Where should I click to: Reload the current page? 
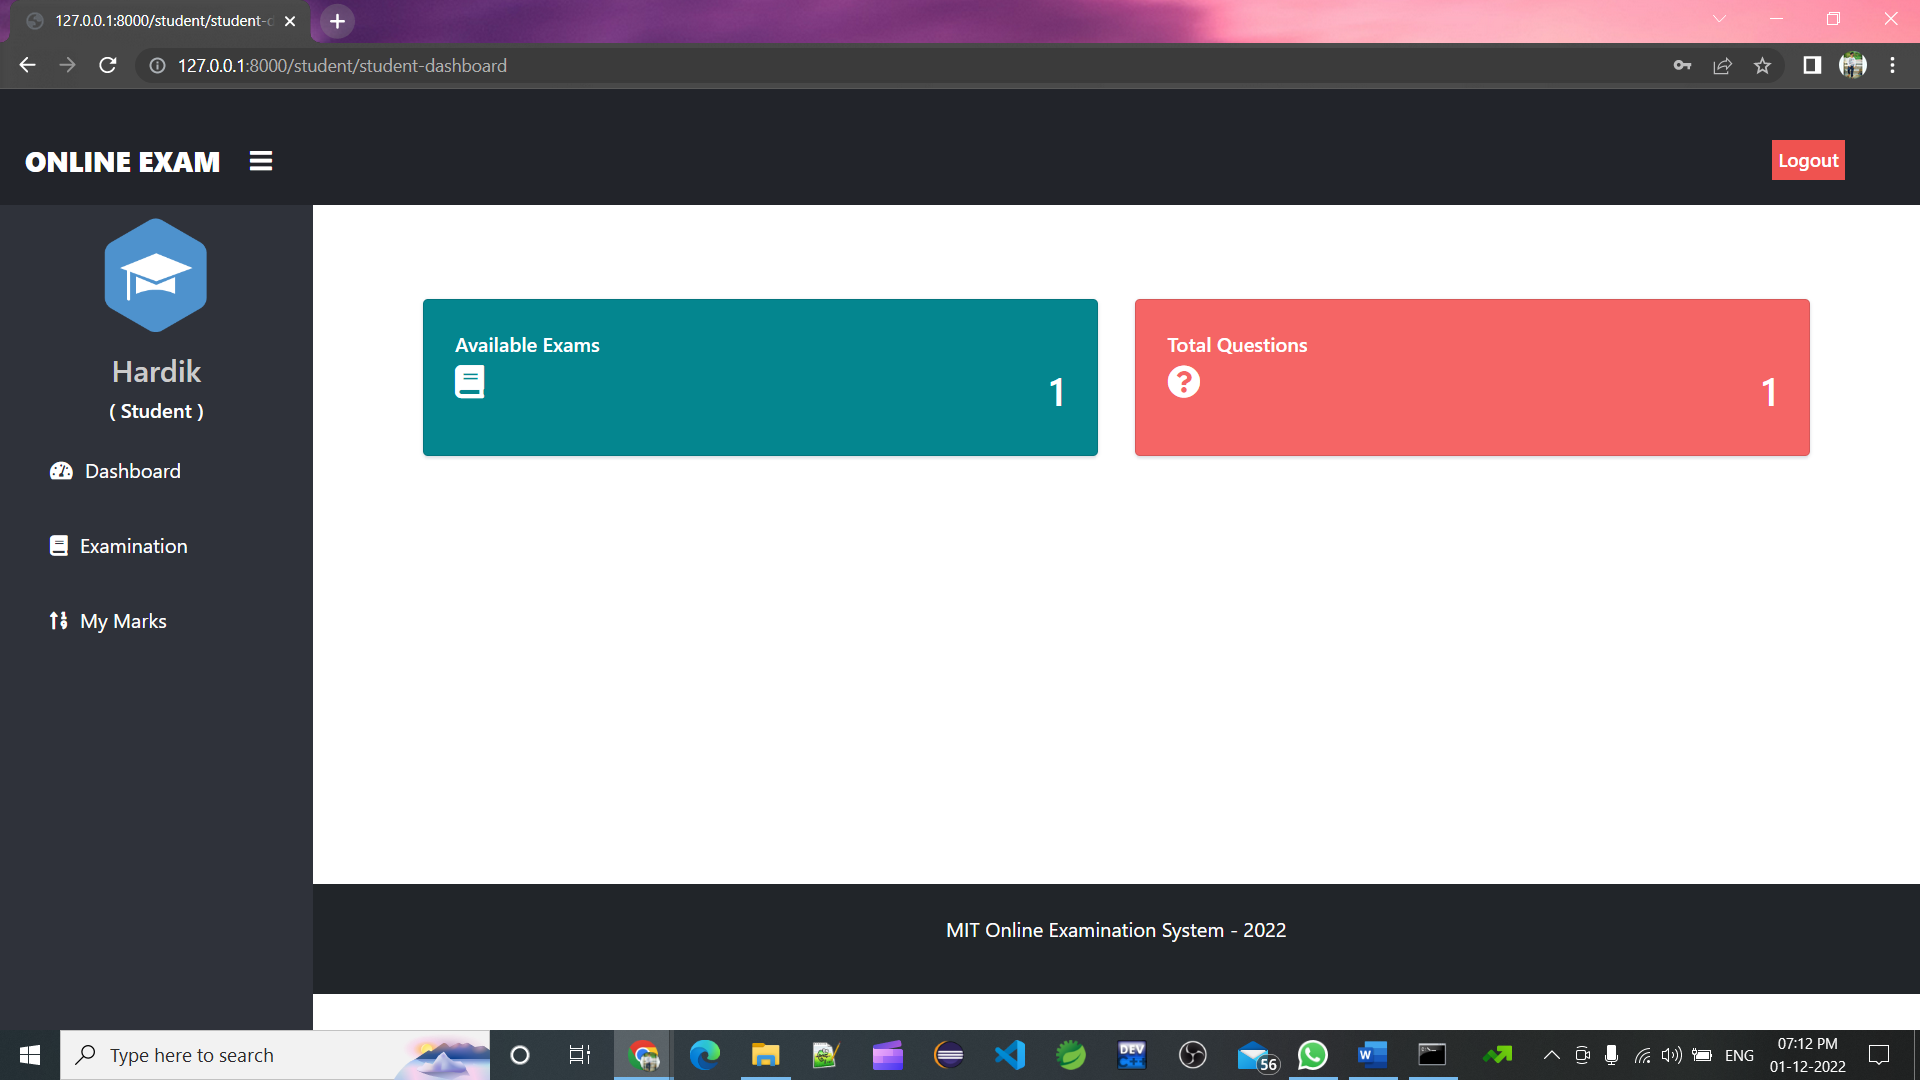108,65
